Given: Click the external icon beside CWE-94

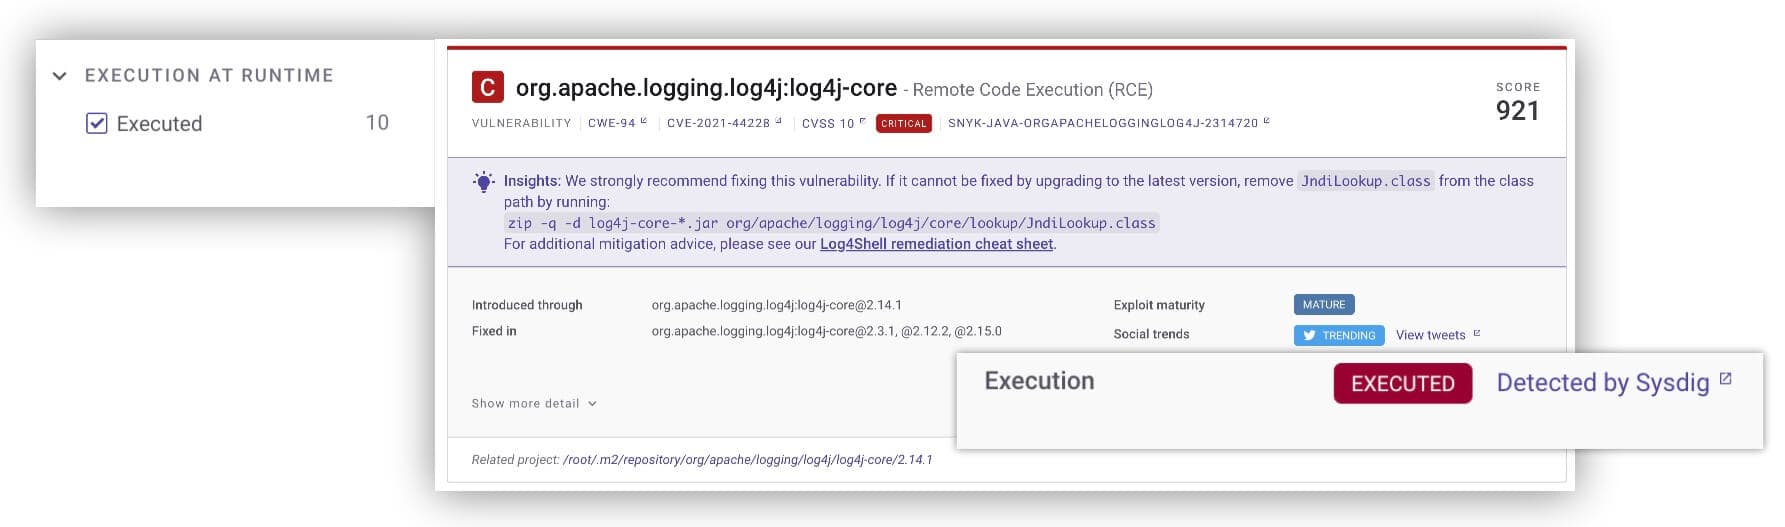Looking at the screenshot, I should click(643, 121).
